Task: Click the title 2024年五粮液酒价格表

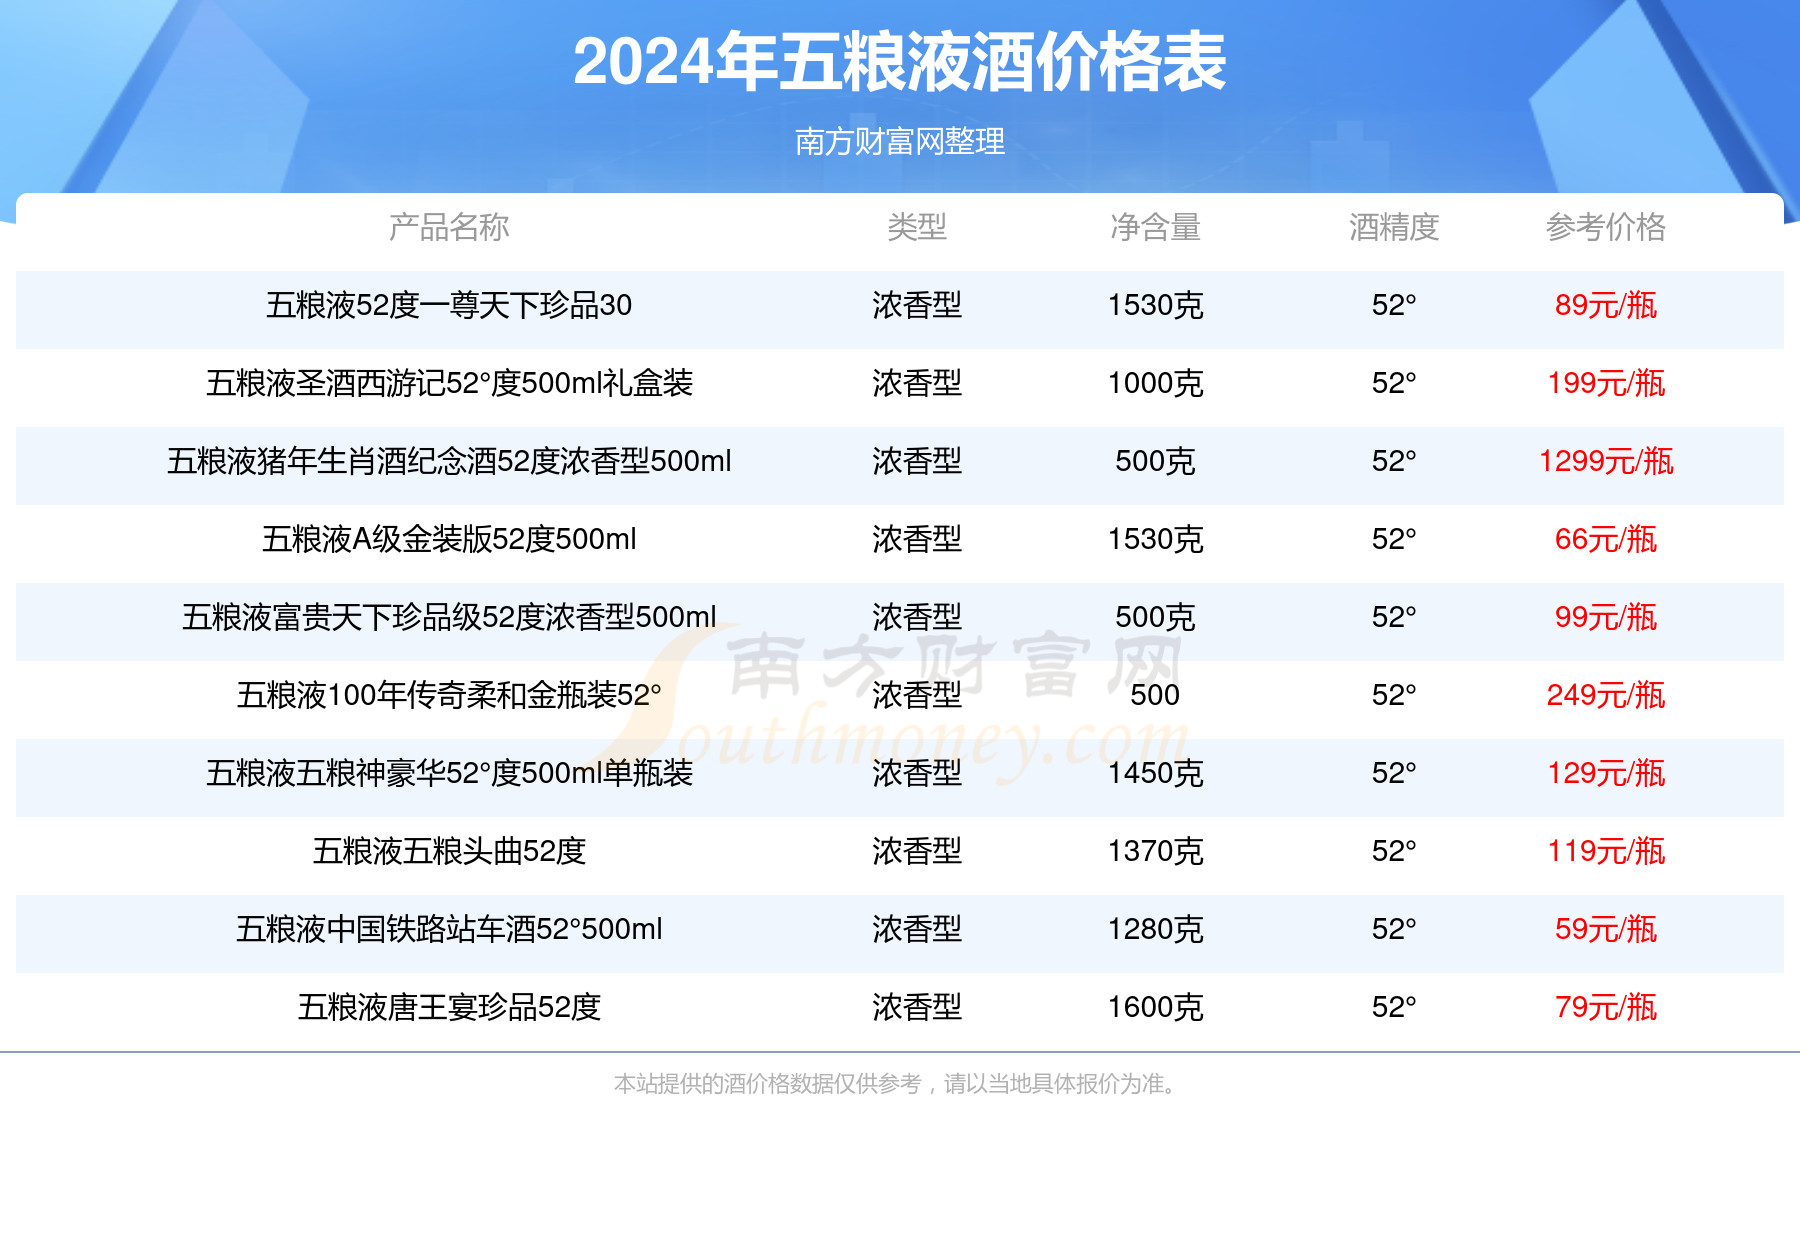Action: pyautogui.click(x=900, y=62)
